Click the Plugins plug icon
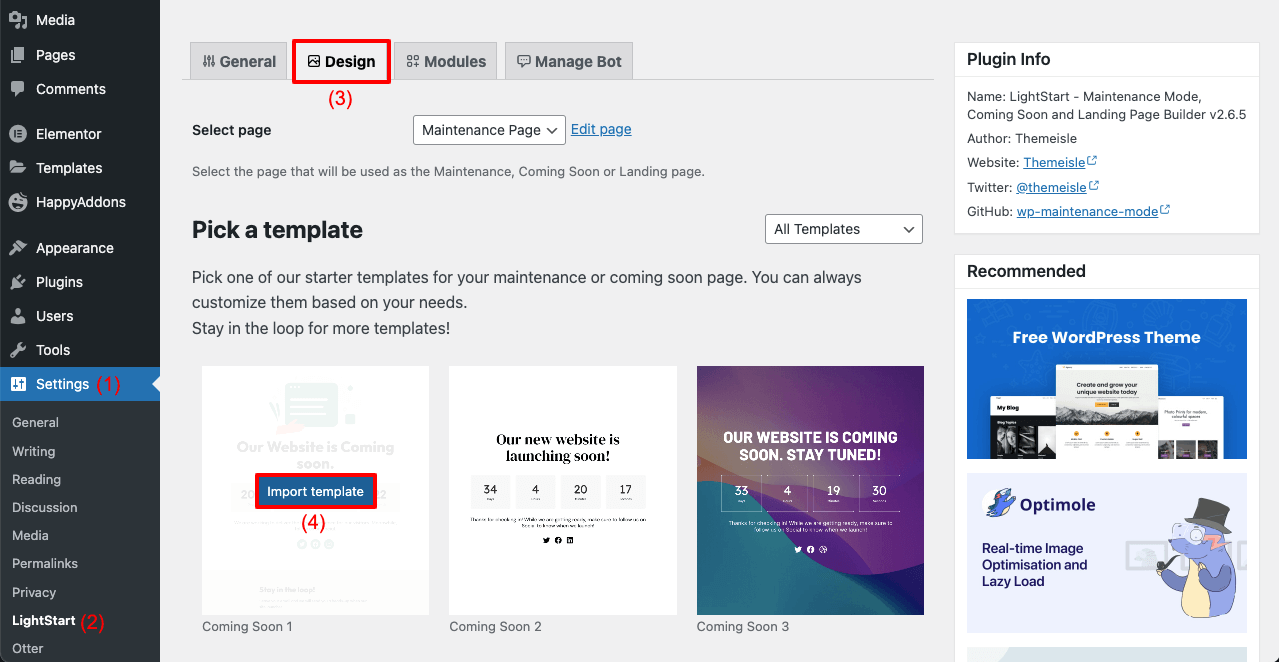Image resolution: width=1279 pixels, height=662 pixels. pos(18,282)
